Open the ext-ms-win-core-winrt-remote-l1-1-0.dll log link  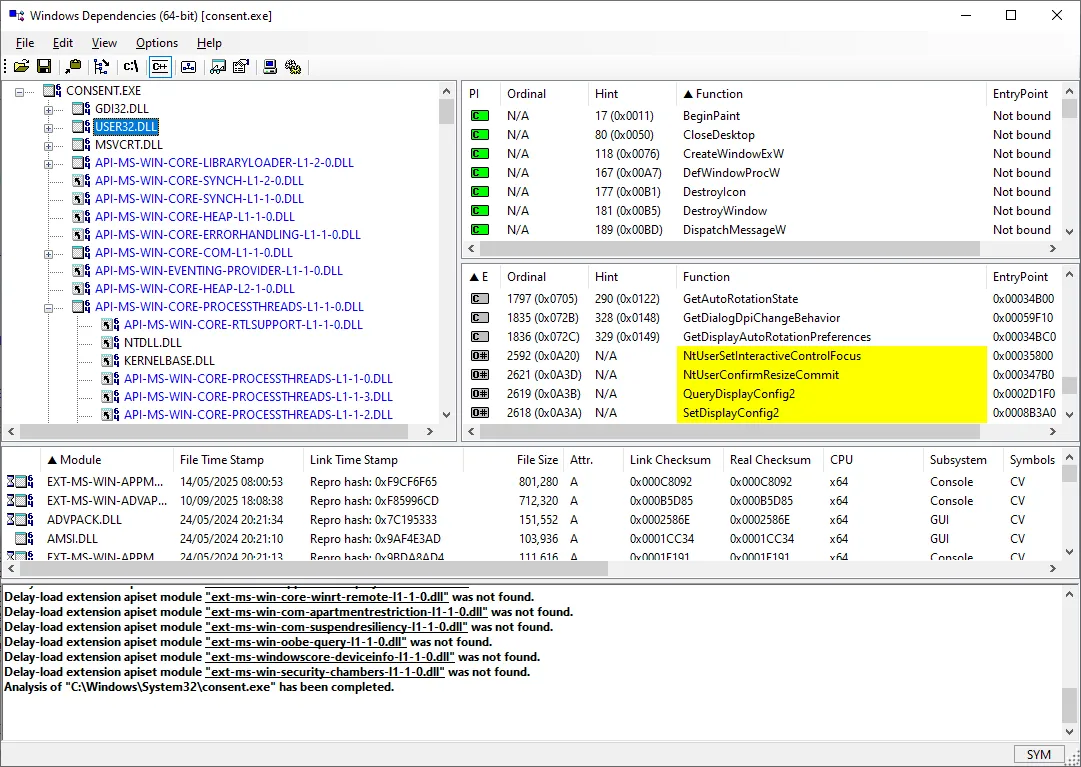point(327,597)
